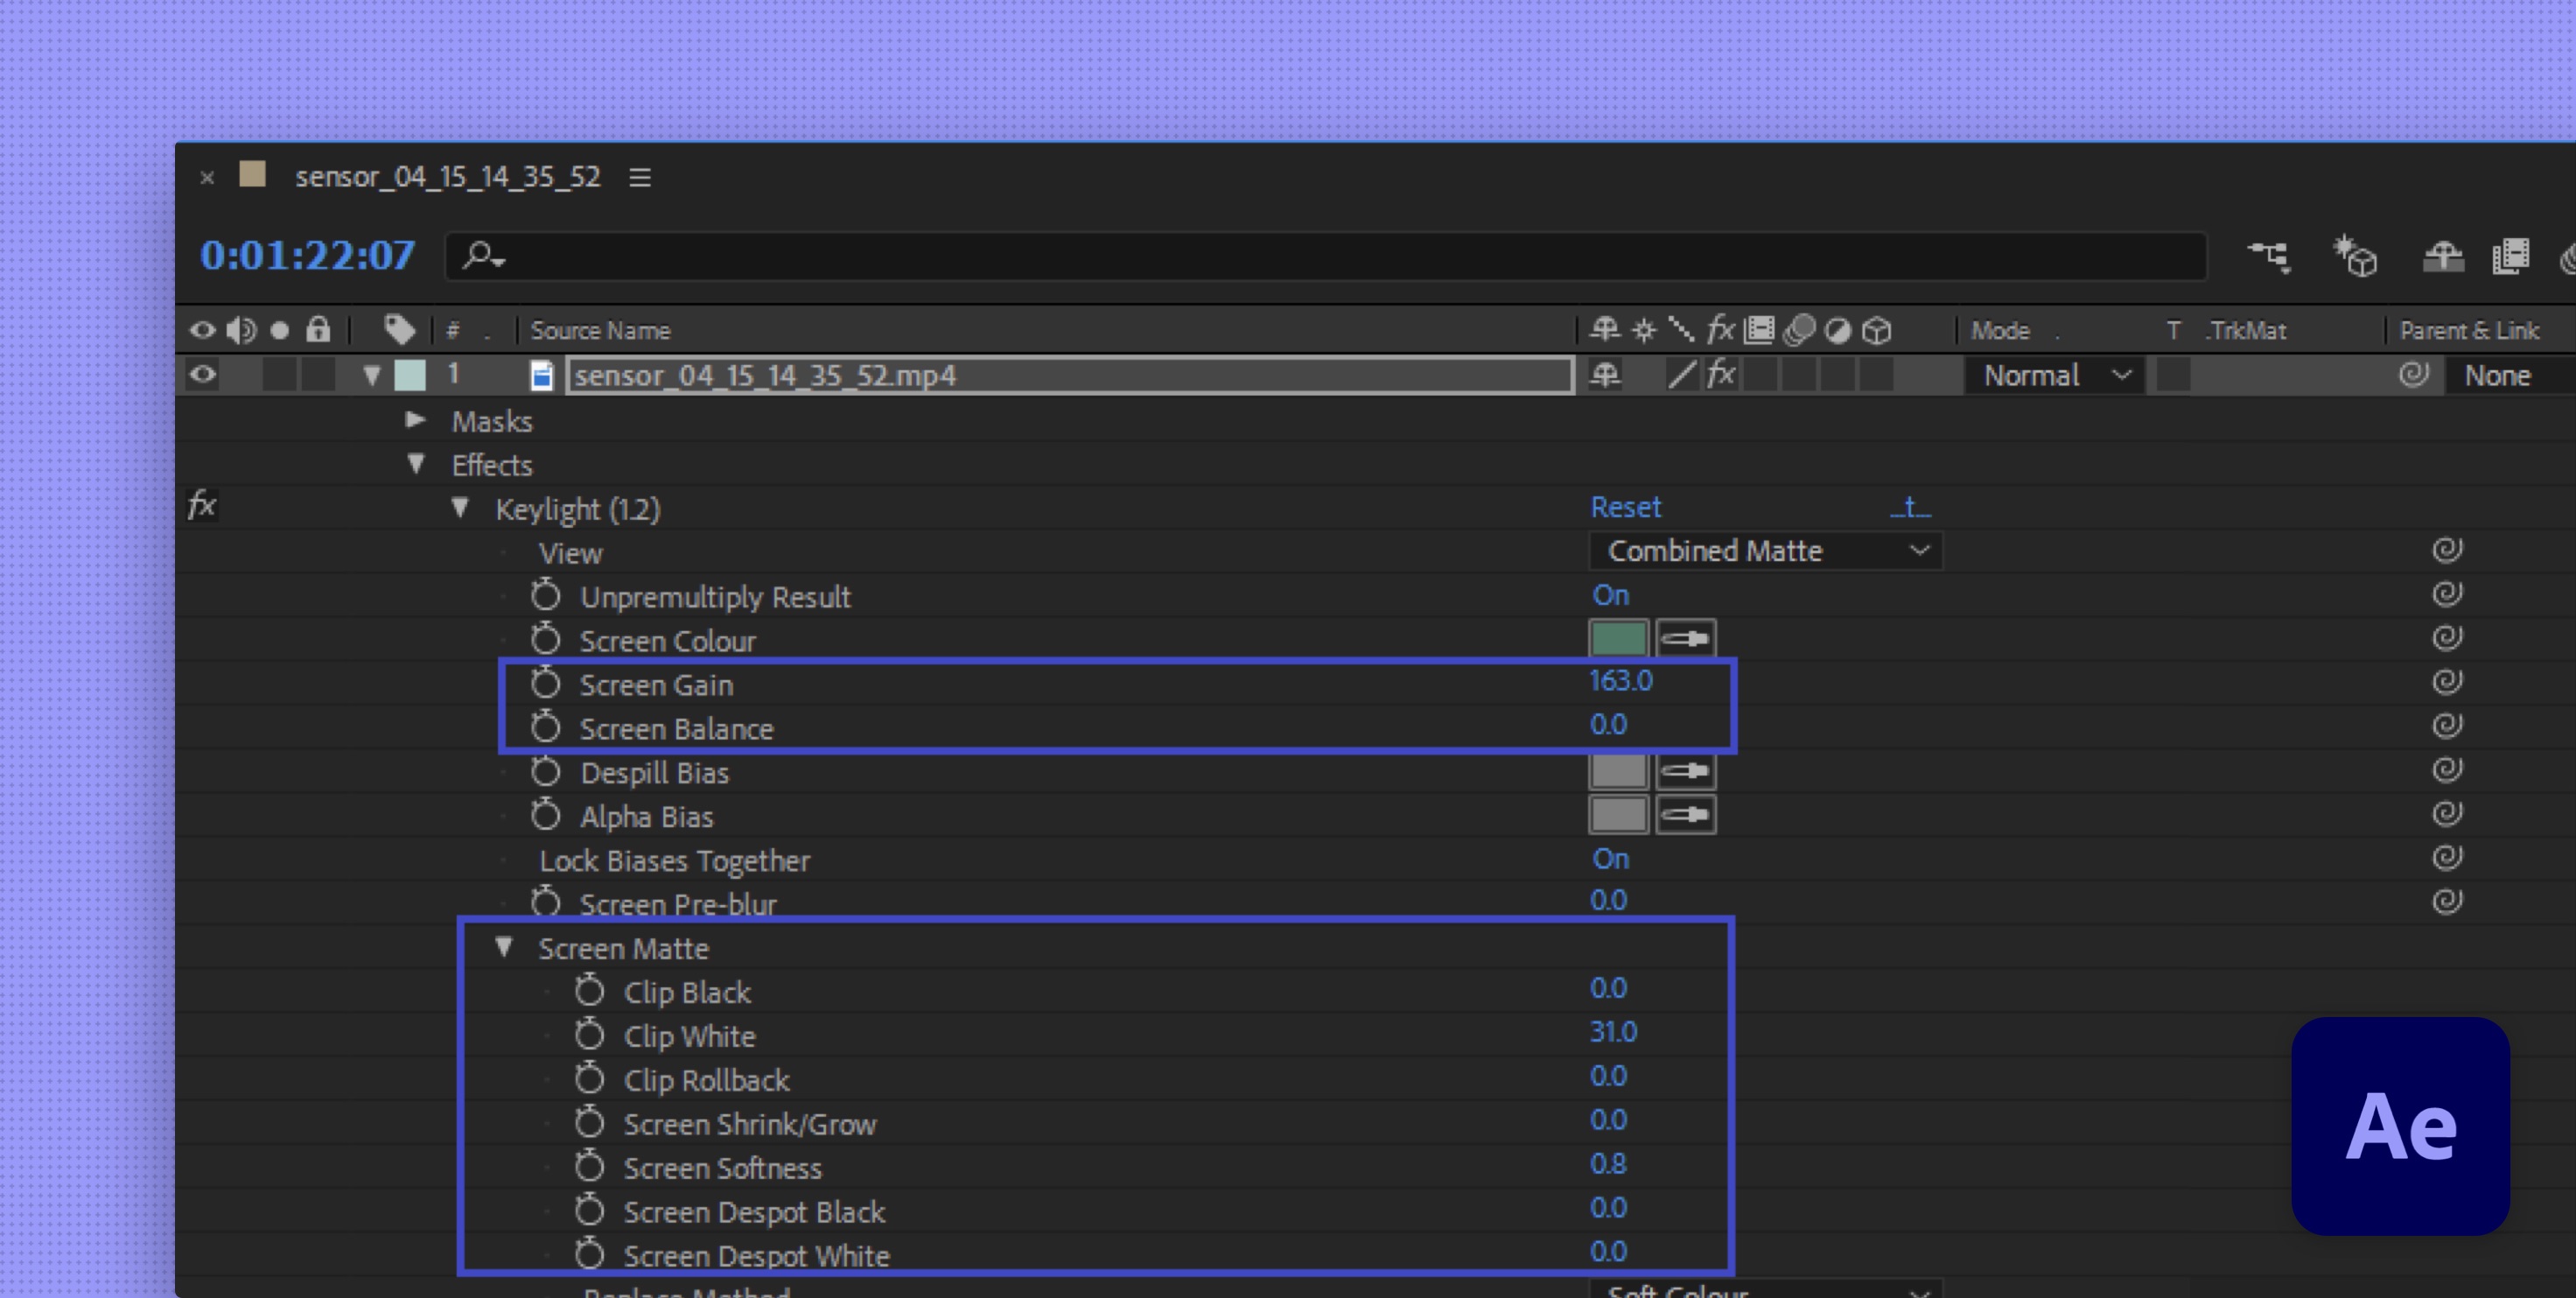Toggle Unpremultiply Result On value

(1610, 595)
